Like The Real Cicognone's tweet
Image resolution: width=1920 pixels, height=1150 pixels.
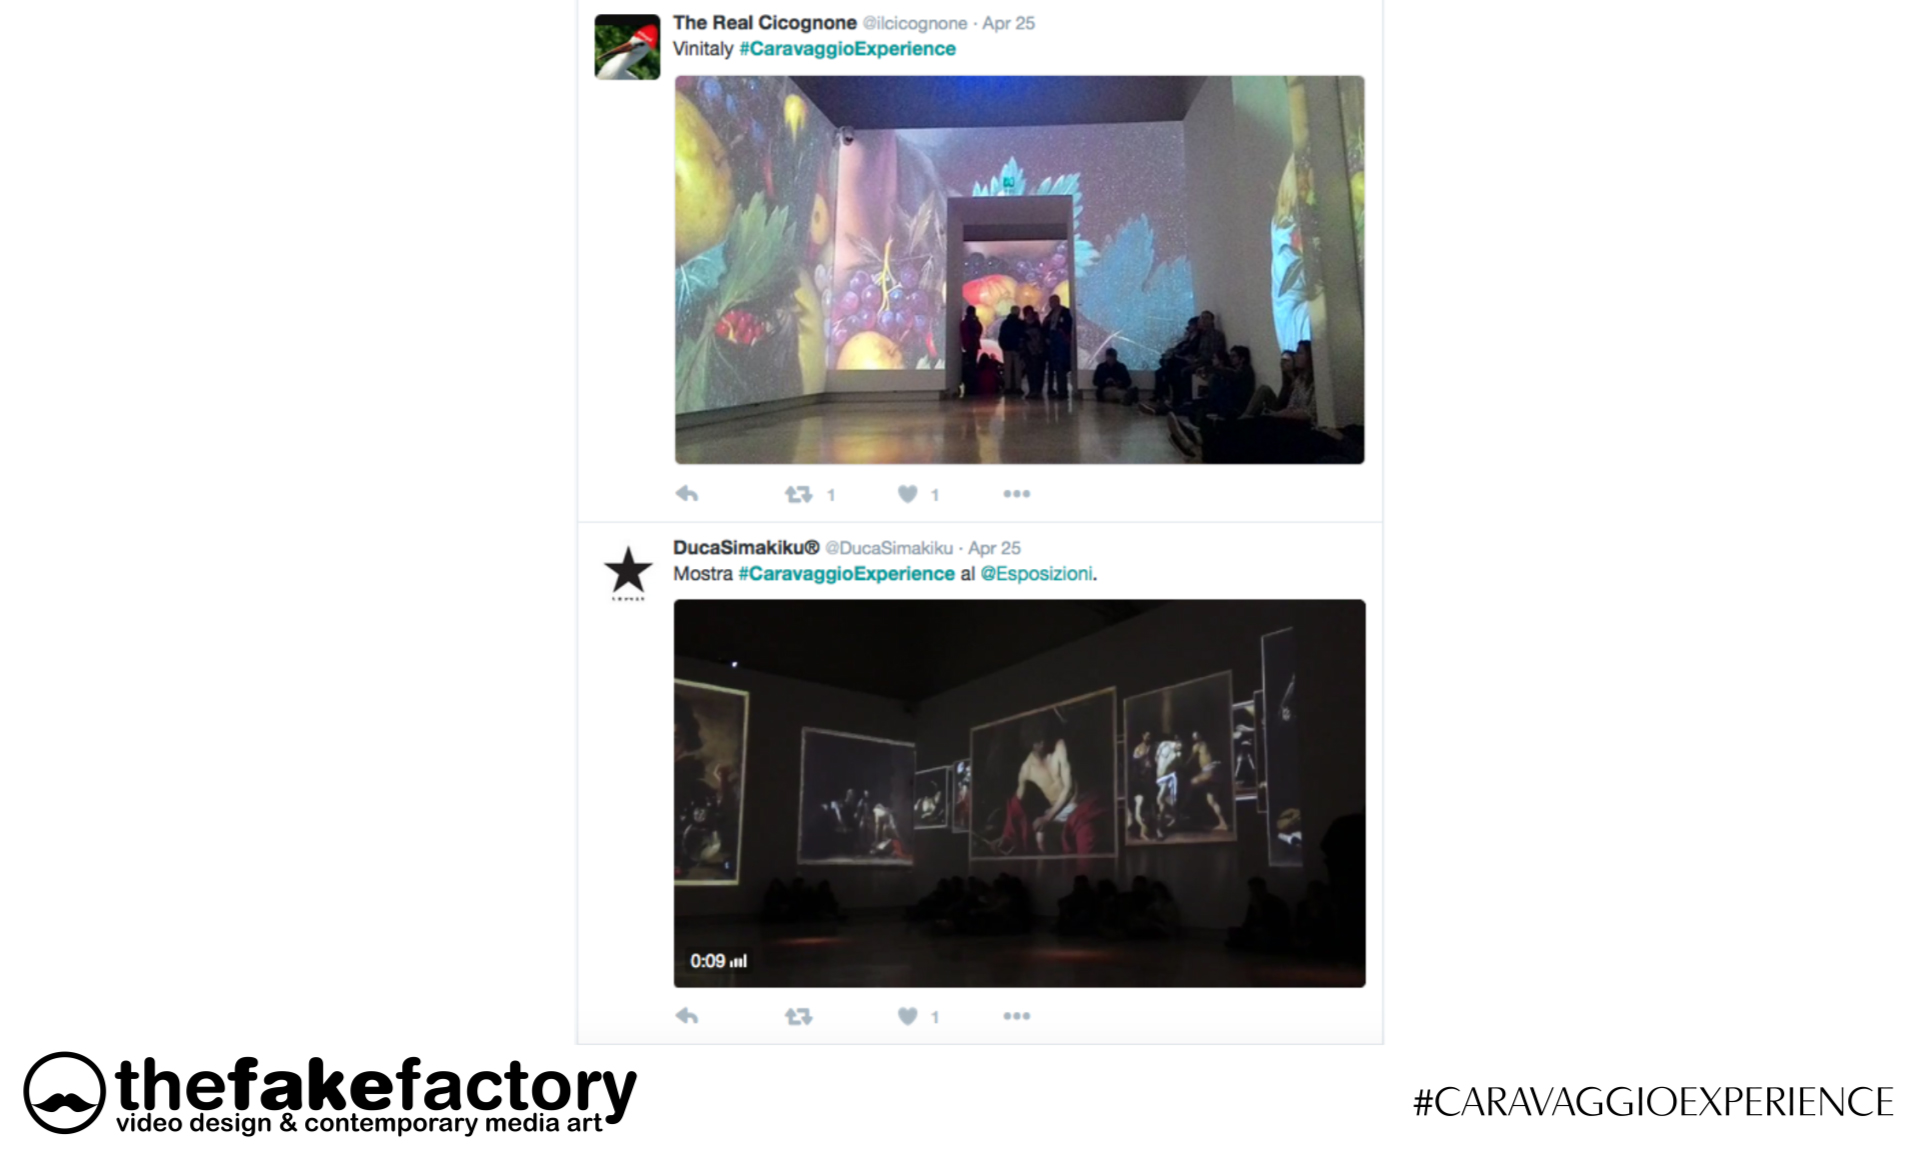[x=907, y=494]
